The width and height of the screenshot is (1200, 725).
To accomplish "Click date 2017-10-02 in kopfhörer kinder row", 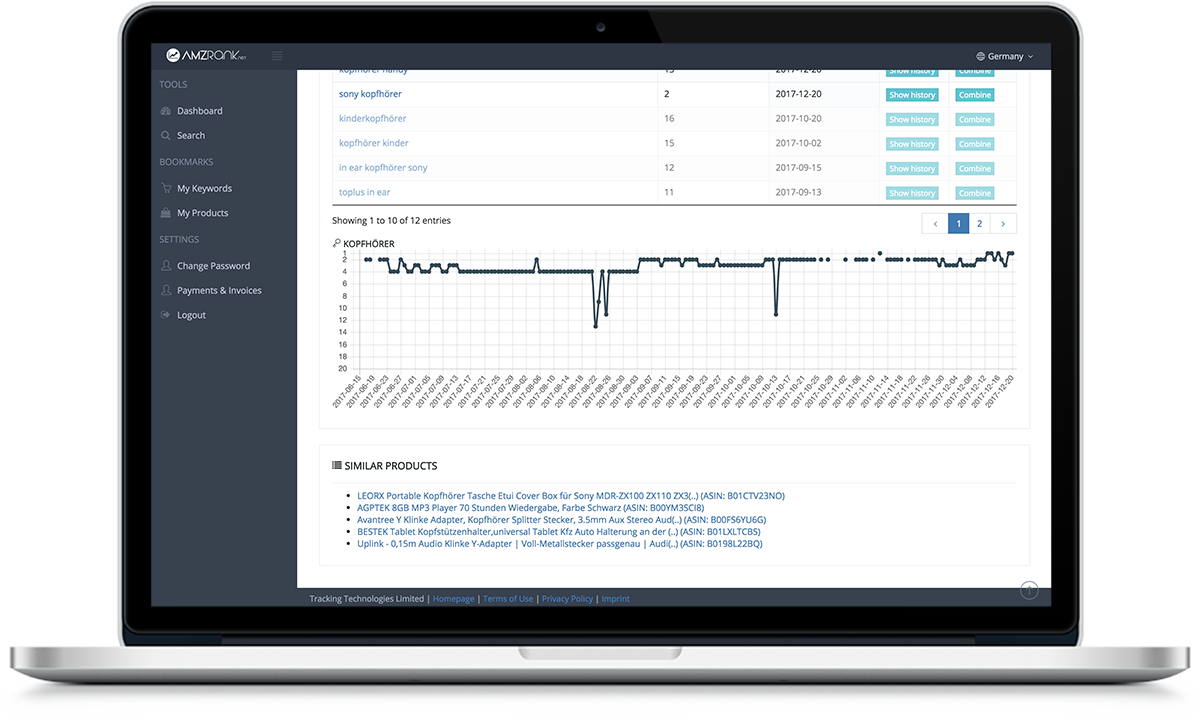I will pyautogui.click(x=798, y=143).
